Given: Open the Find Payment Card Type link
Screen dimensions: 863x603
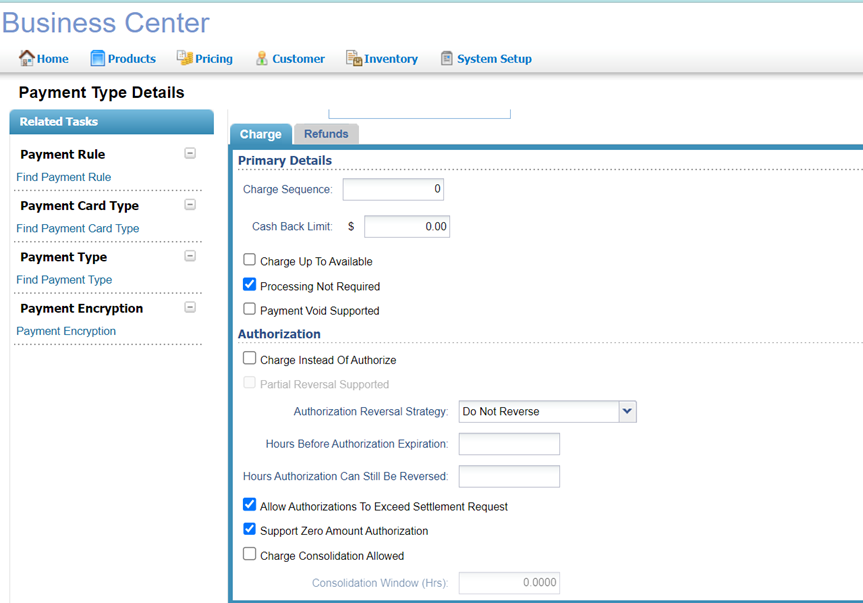Looking at the screenshot, I should click(x=78, y=228).
